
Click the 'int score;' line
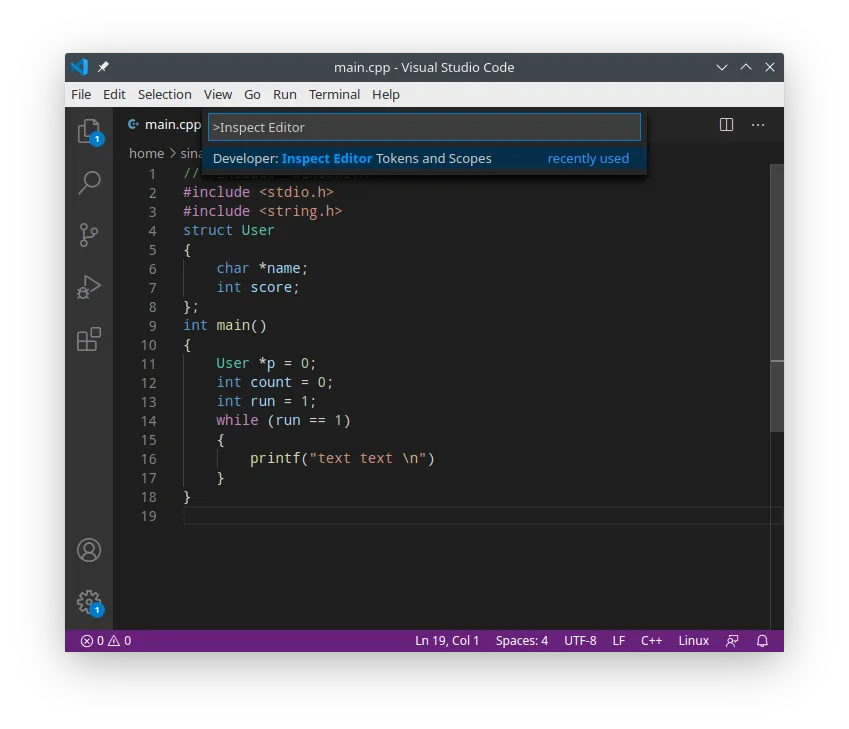tap(258, 288)
